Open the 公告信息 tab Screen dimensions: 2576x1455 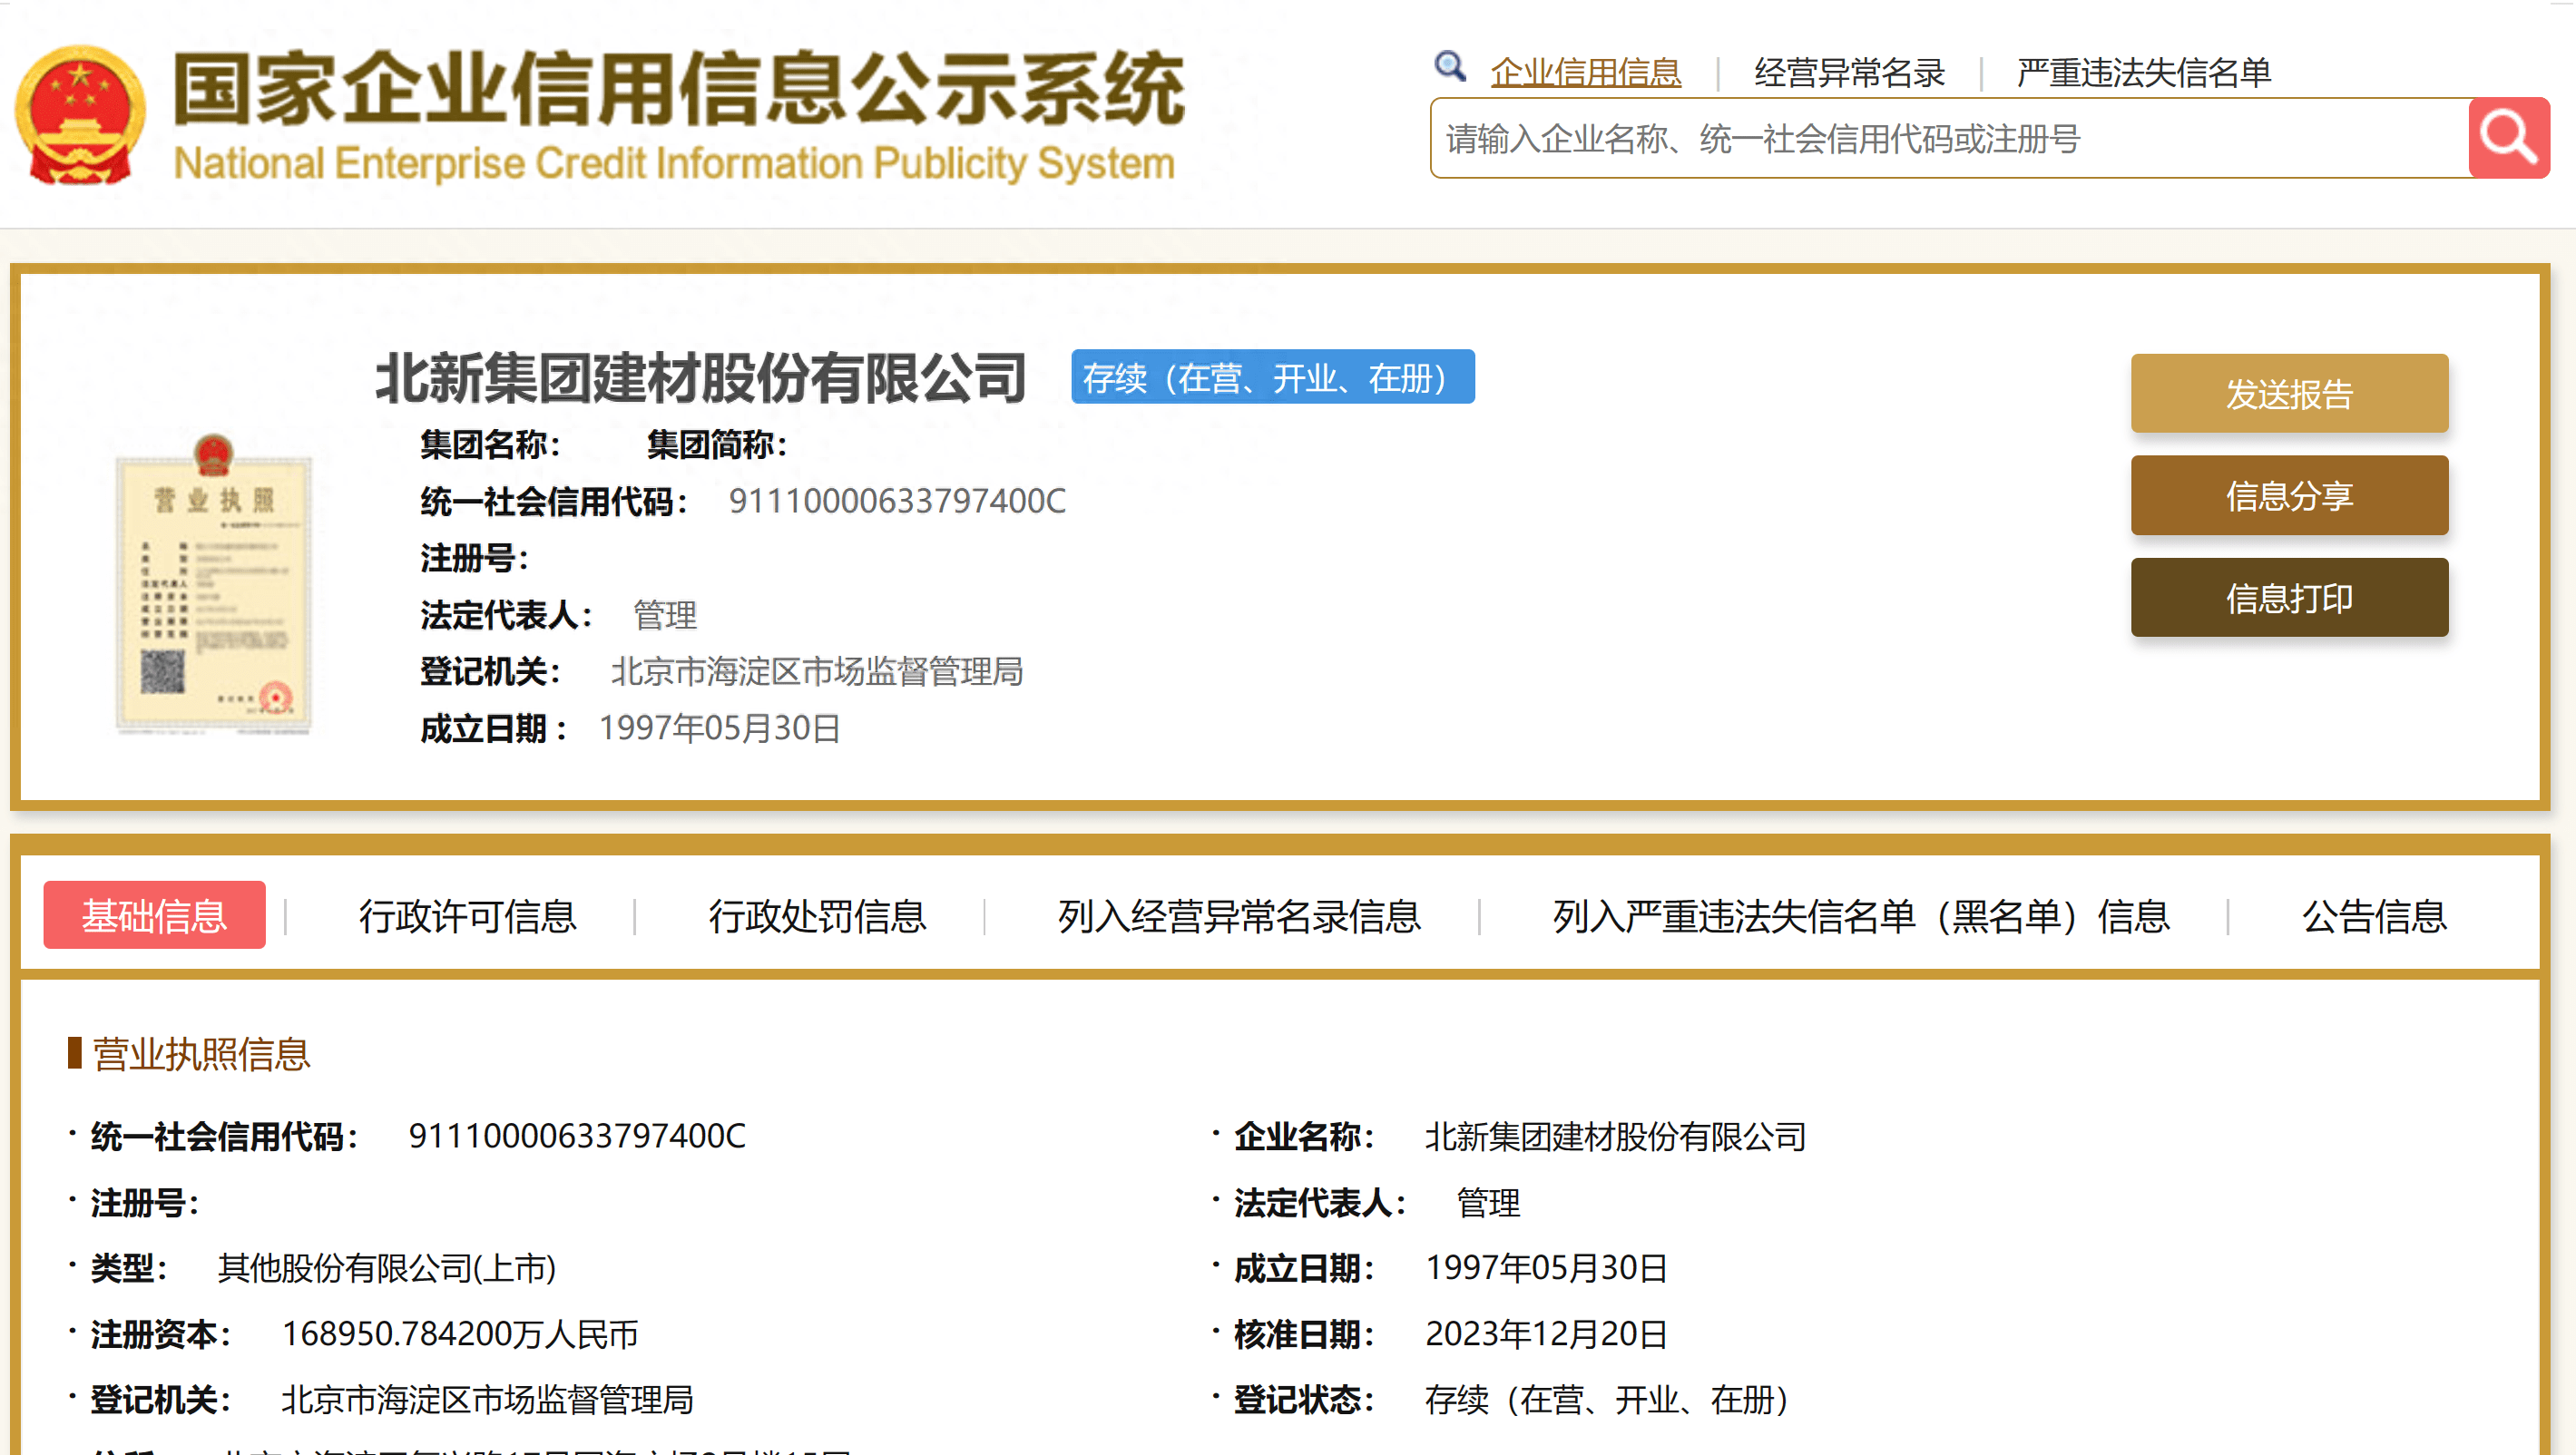pos(2374,915)
